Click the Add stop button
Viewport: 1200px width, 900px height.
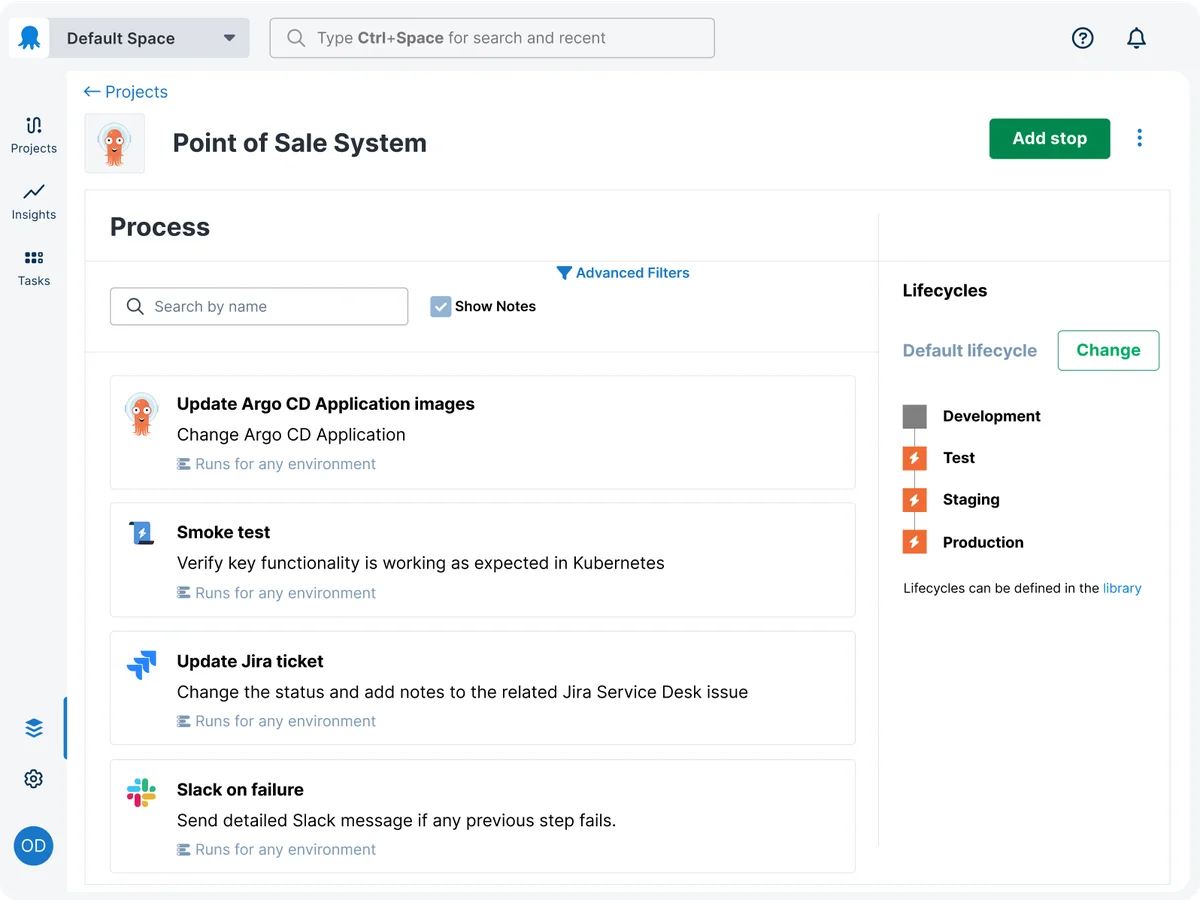(1049, 139)
